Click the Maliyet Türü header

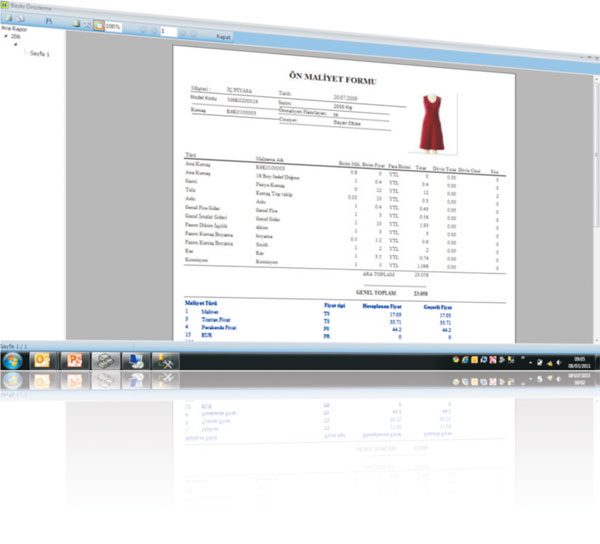pyautogui.click(x=201, y=303)
